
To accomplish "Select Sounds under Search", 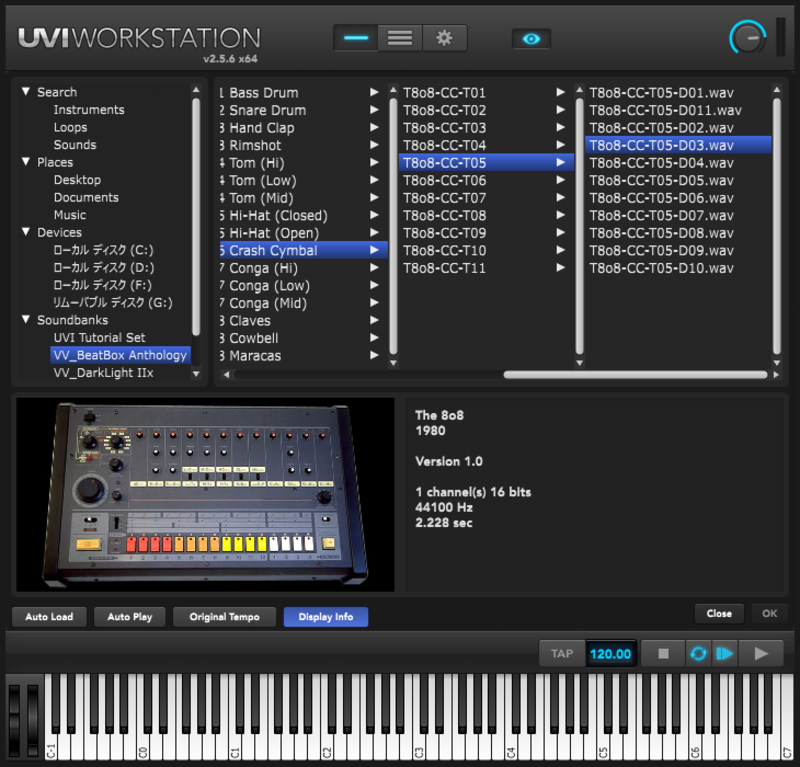I will 75,145.
